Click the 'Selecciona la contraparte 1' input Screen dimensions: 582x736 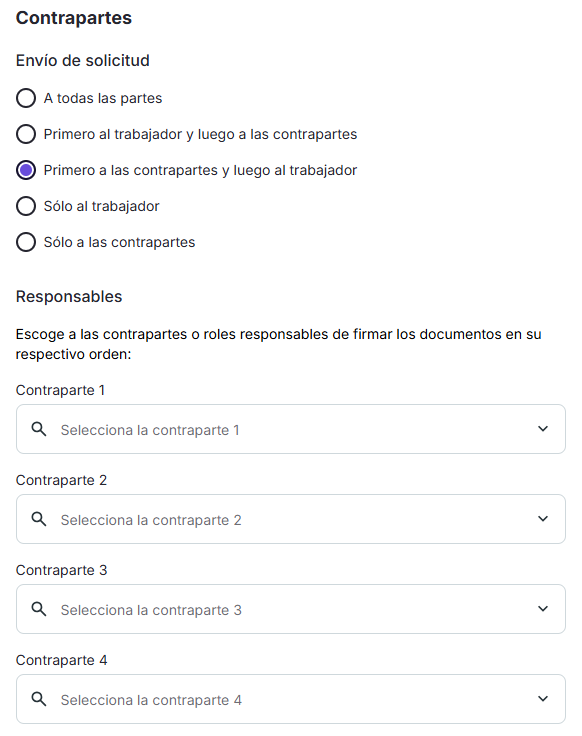(x=291, y=429)
